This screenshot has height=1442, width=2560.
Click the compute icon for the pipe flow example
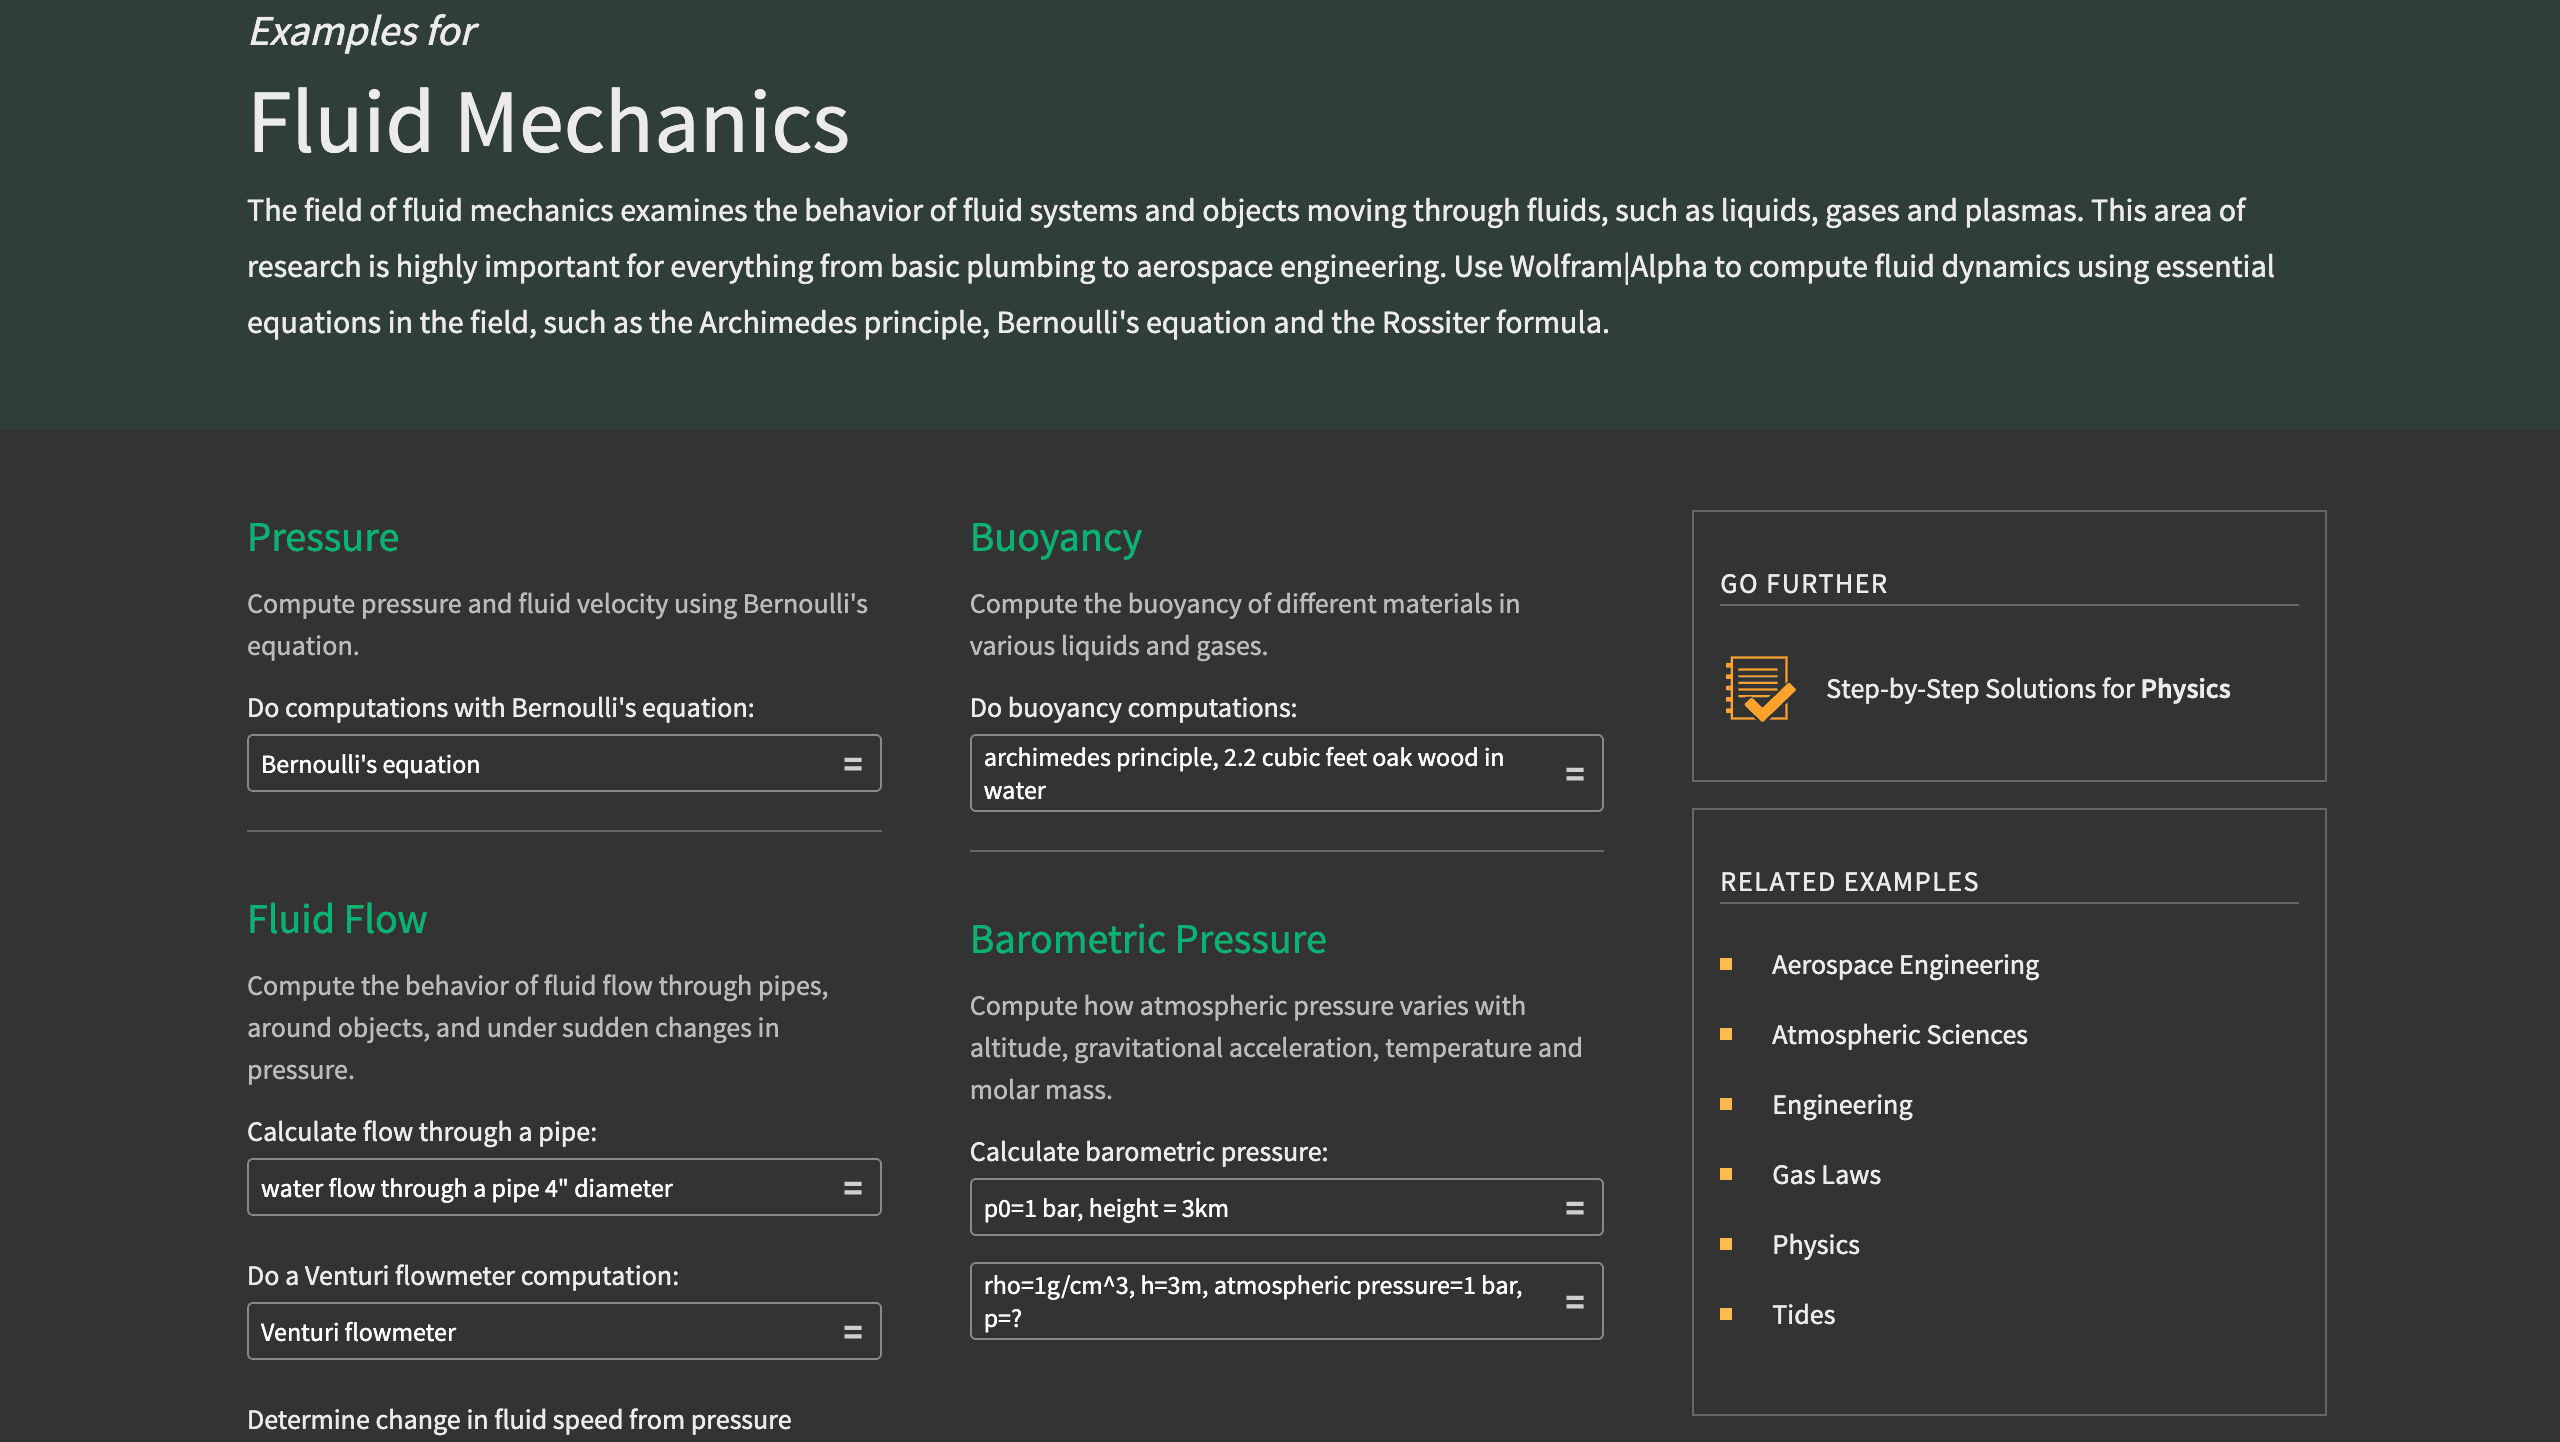pos(851,1187)
